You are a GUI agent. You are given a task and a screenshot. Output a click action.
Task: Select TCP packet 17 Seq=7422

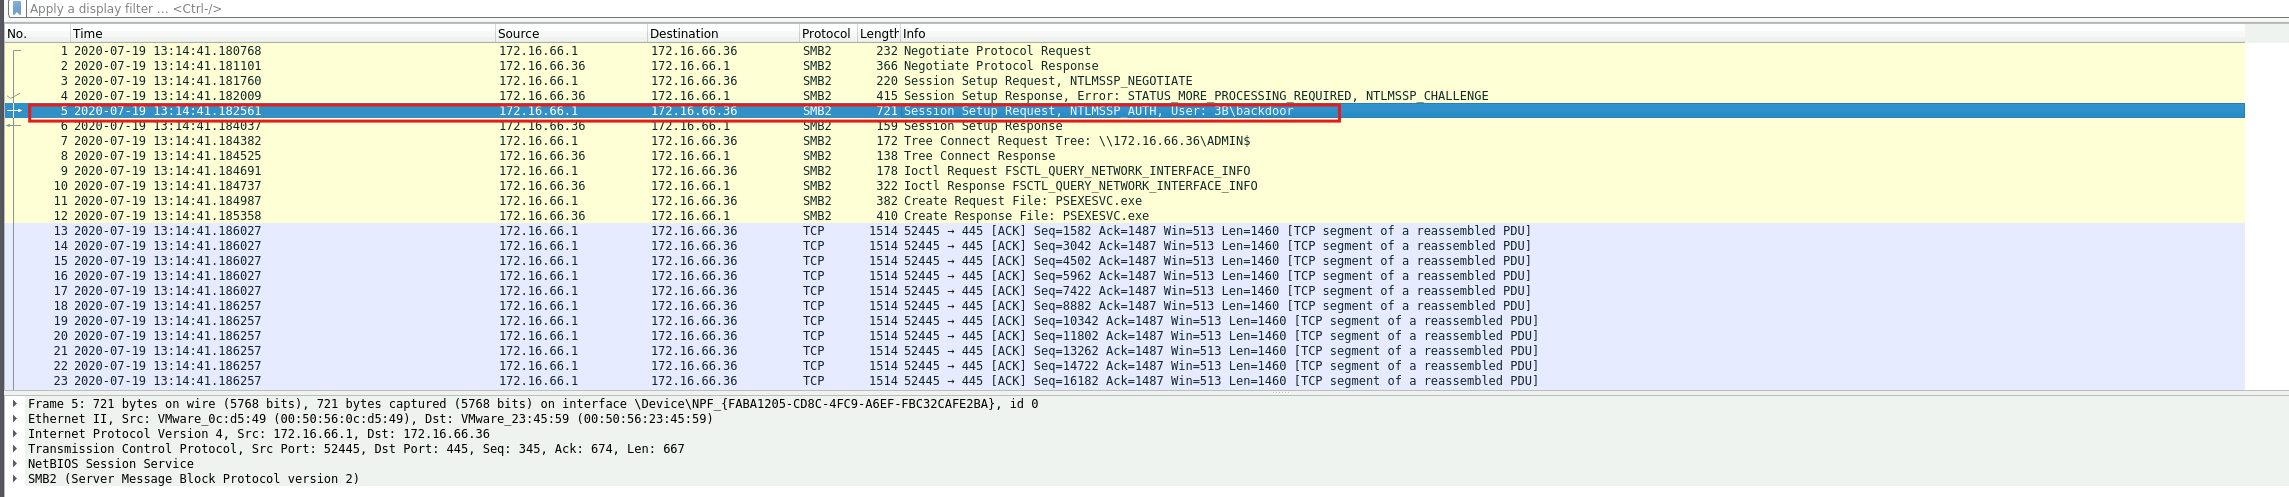click(1125, 291)
